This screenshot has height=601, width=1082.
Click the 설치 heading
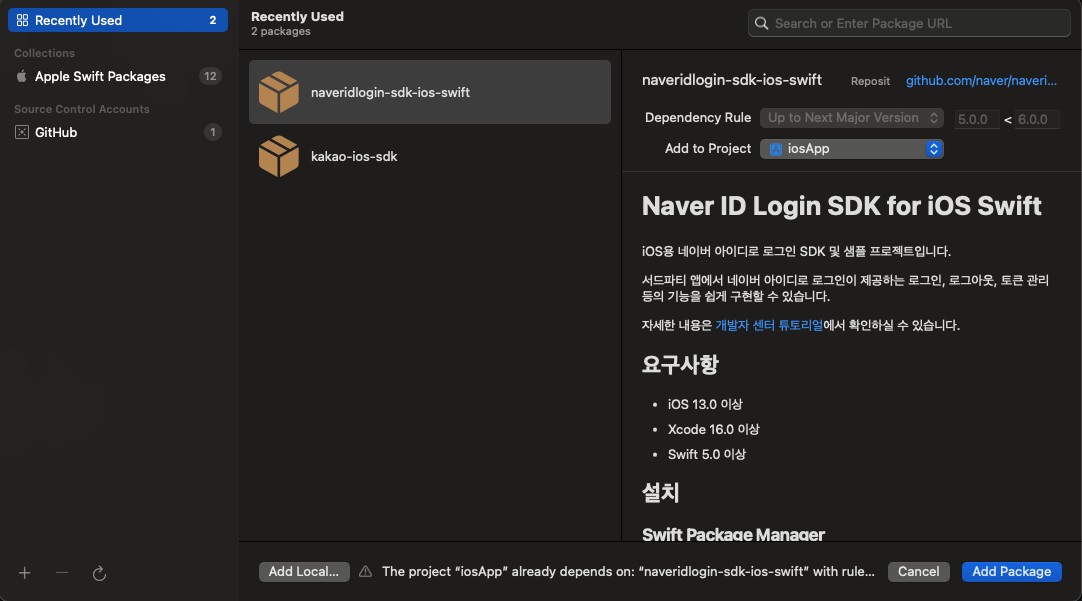[660, 493]
